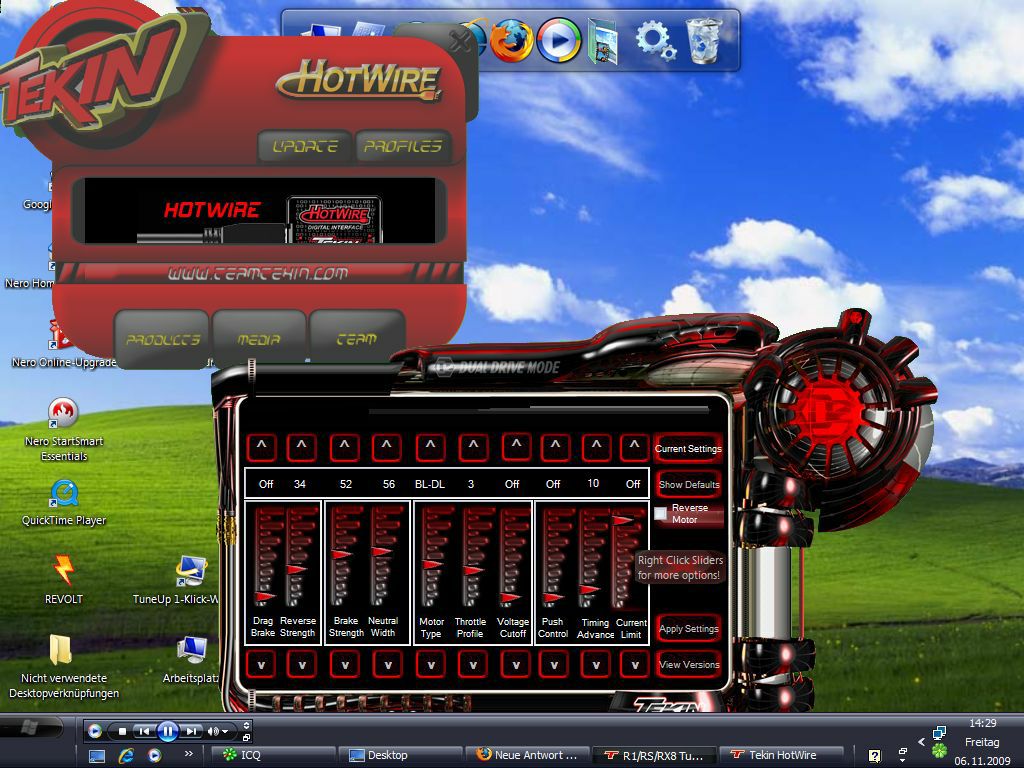Viewport: 1024px width, 768px height.
Task: Open the gears settings dock icon
Action: pyautogui.click(x=655, y=40)
